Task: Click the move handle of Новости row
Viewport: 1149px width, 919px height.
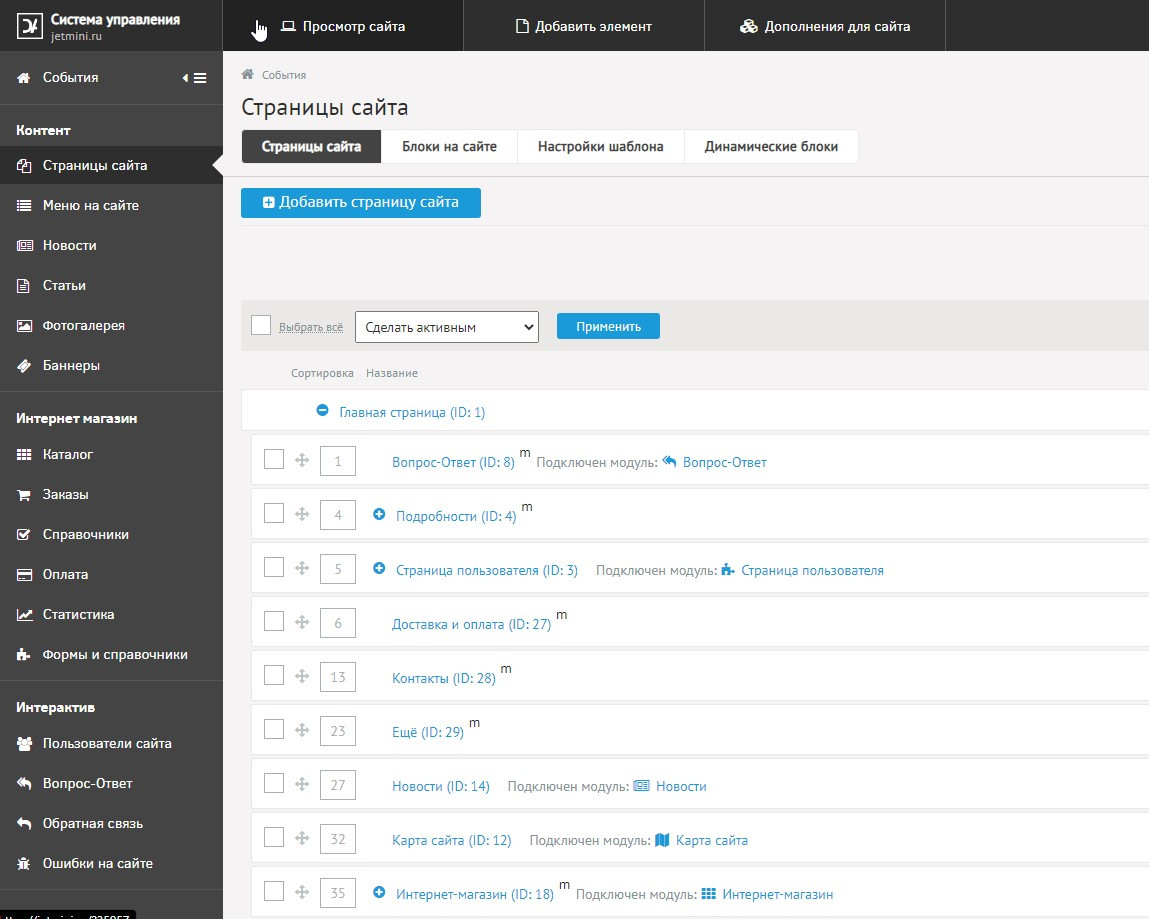Action: pos(302,784)
